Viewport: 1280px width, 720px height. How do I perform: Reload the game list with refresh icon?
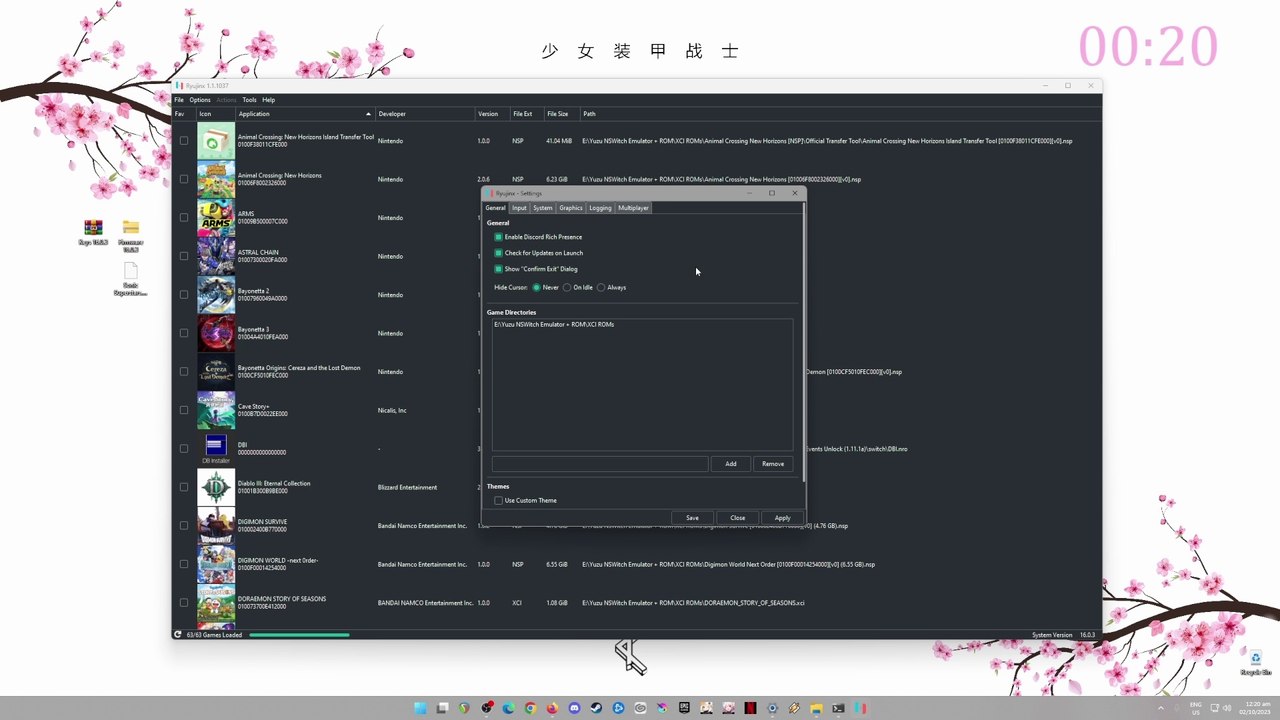click(x=178, y=634)
